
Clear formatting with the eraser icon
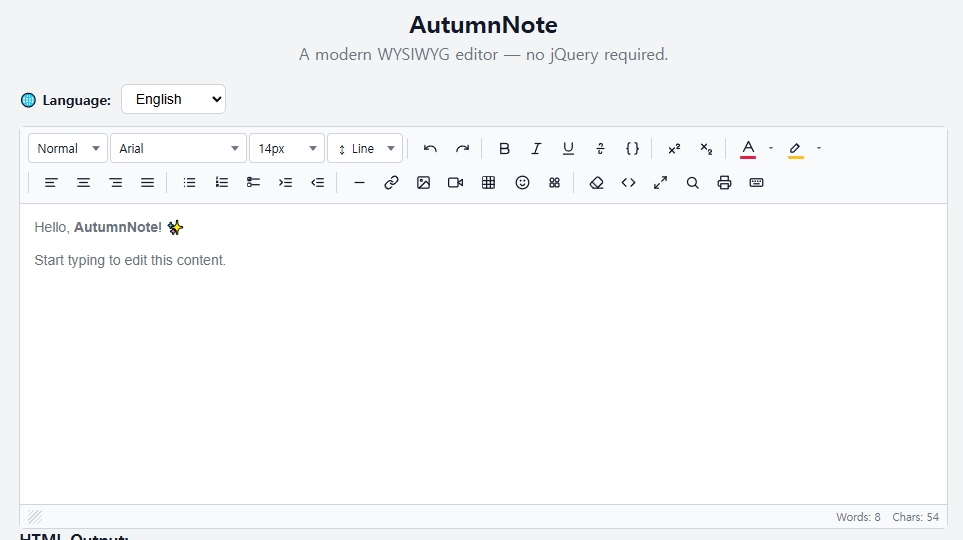click(x=596, y=183)
